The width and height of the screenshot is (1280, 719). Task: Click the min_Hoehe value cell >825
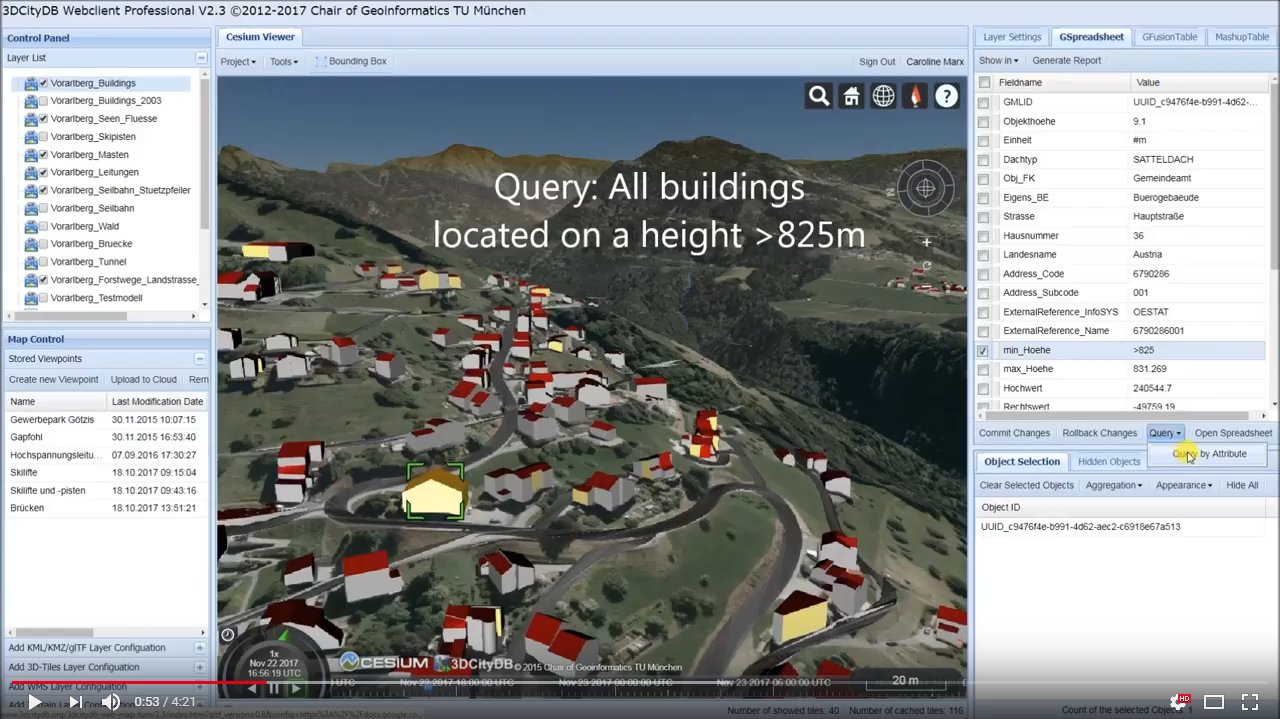pyautogui.click(x=1198, y=351)
